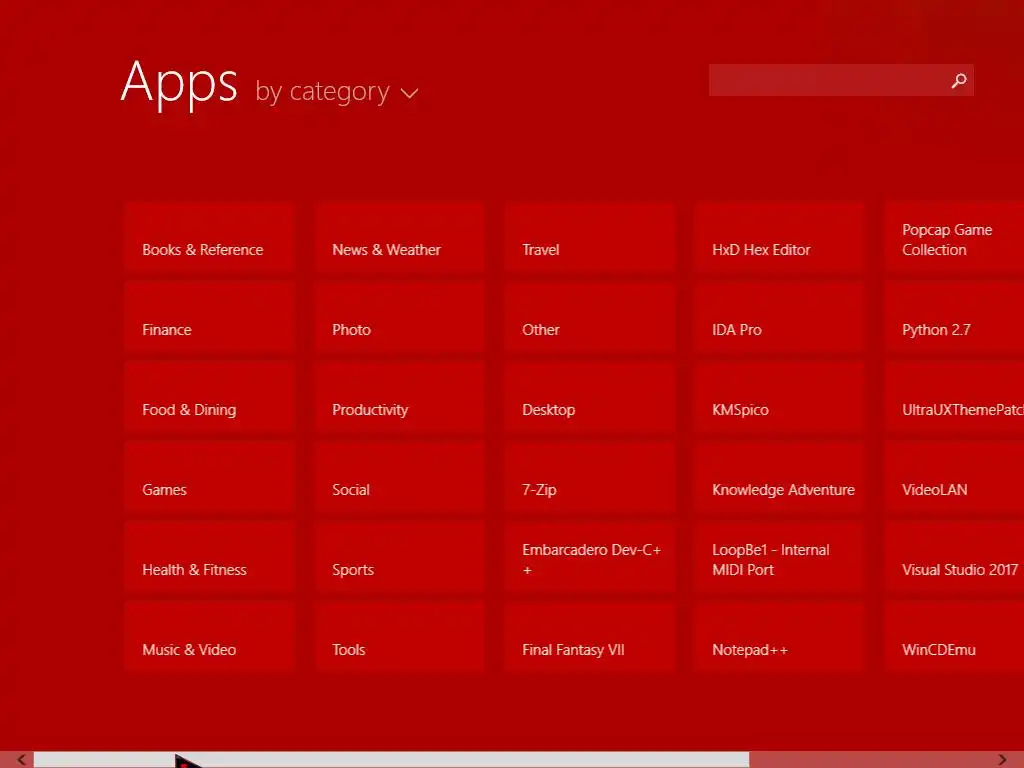Click the search magnifier icon
Viewport: 1024px width, 768px height.
pos(958,80)
